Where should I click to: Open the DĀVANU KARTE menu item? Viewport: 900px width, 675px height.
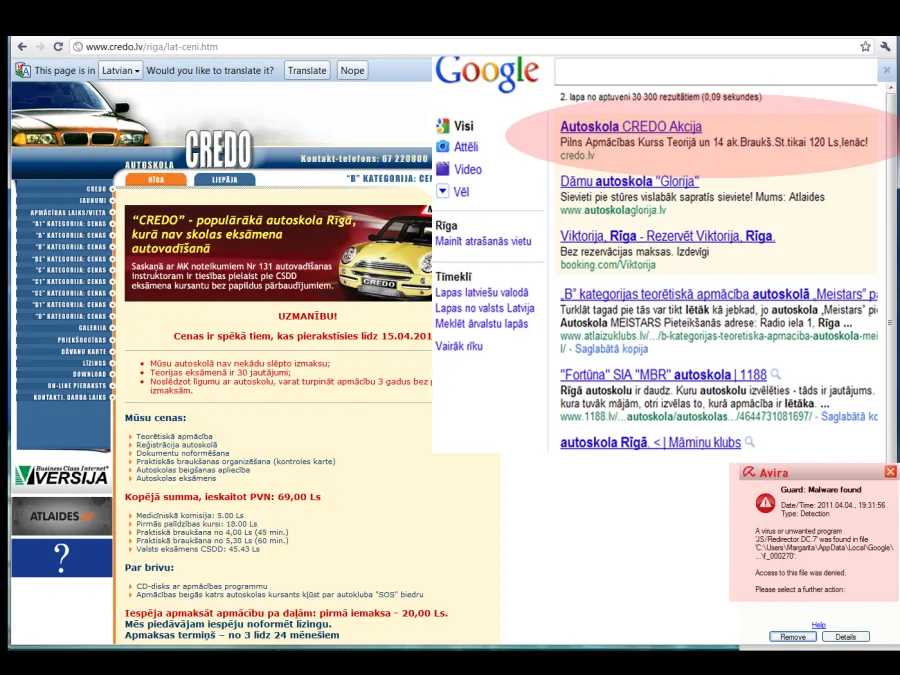[84, 351]
